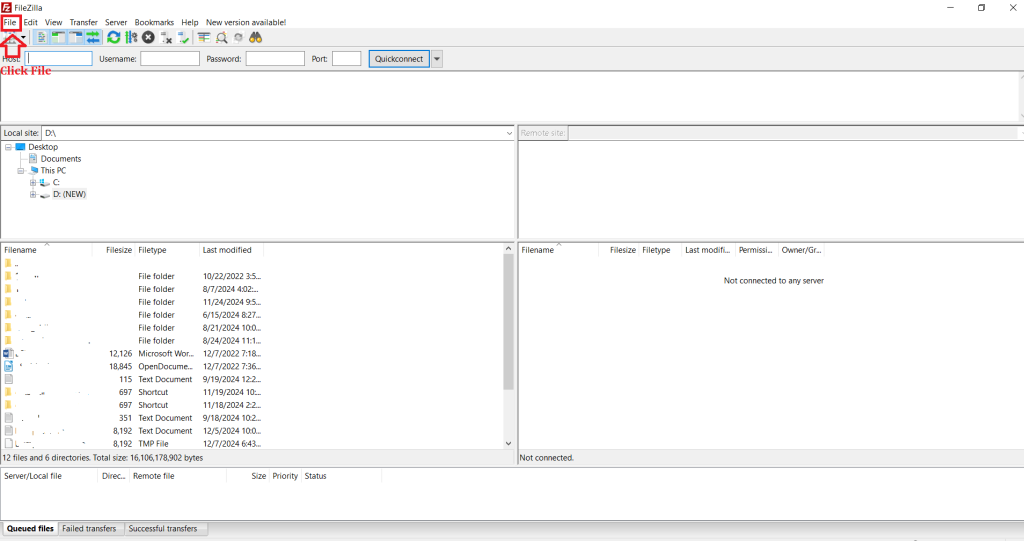Click the OpenDocument file icon
1024x541 pixels.
[8, 367]
